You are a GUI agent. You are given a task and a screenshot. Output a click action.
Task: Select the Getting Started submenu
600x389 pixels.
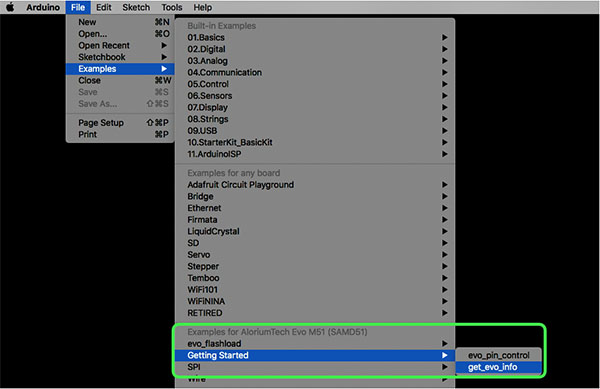click(315, 355)
